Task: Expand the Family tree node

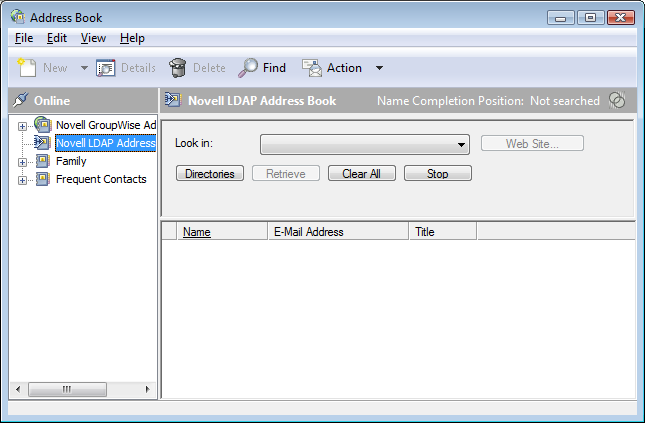Action: pos(22,162)
